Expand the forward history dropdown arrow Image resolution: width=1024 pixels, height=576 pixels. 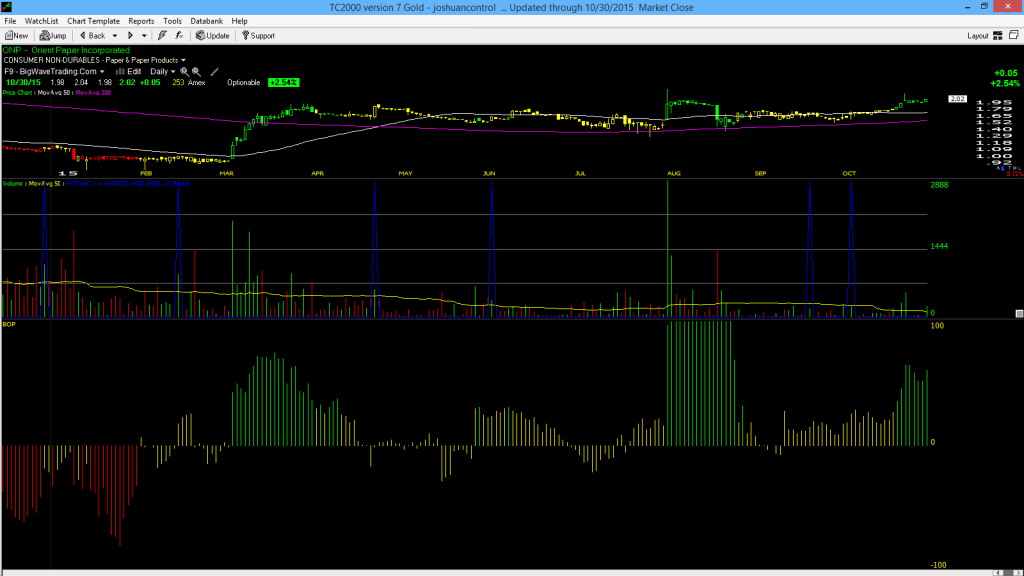tap(144, 36)
